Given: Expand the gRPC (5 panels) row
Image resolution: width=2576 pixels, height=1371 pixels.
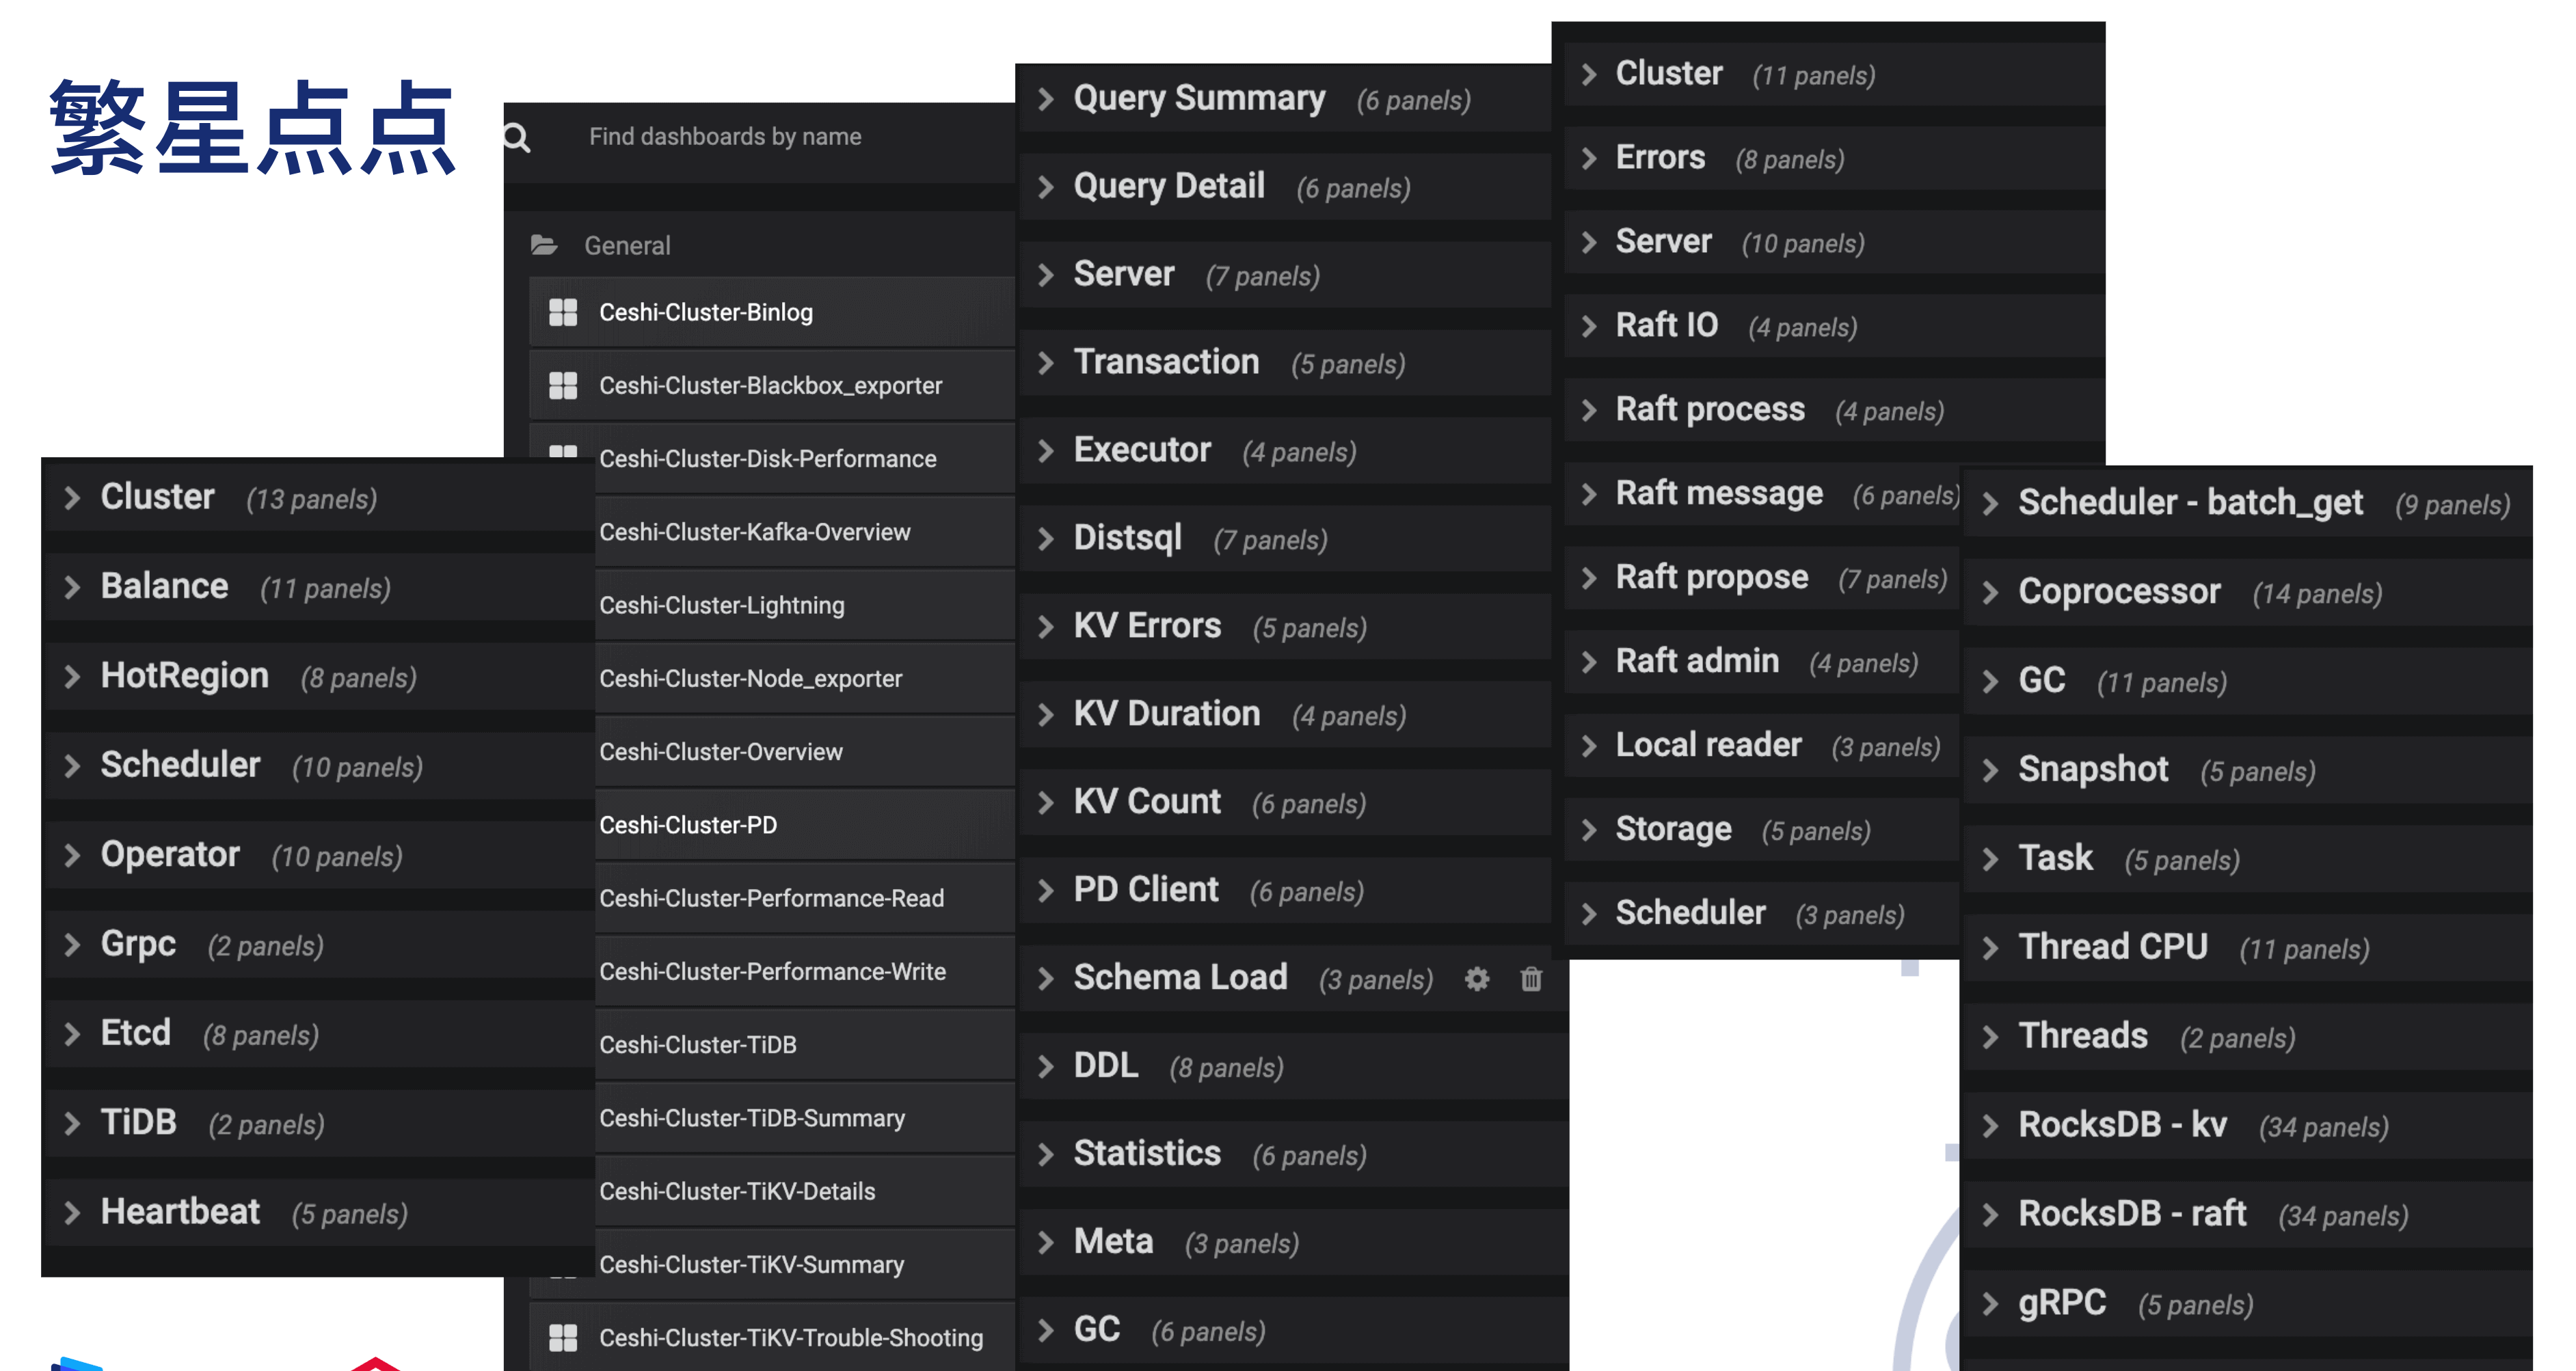Looking at the screenshot, I should (2248, 1304).
